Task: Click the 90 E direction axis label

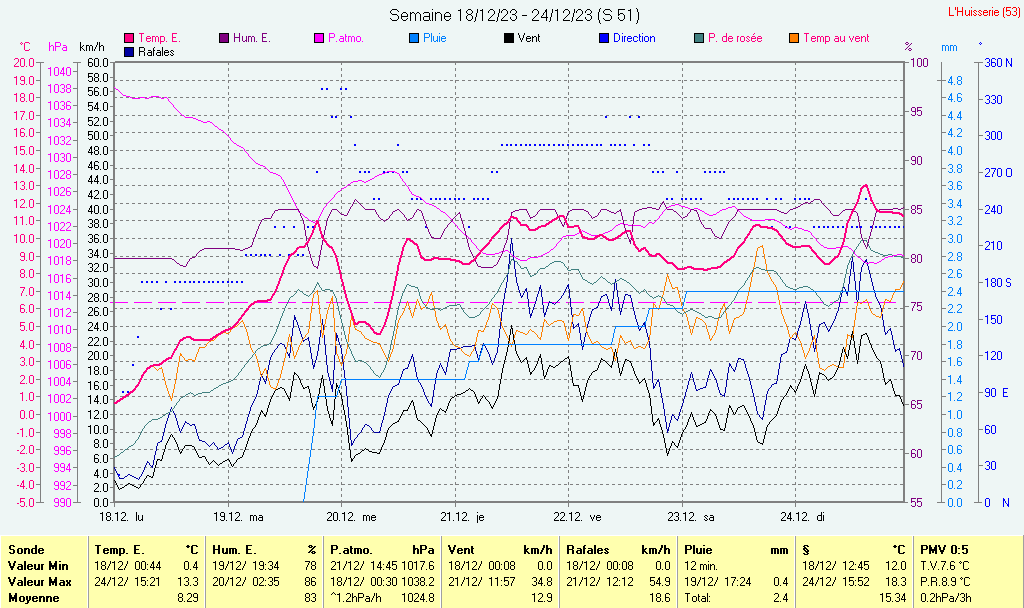Action: (x=997, y=392)
